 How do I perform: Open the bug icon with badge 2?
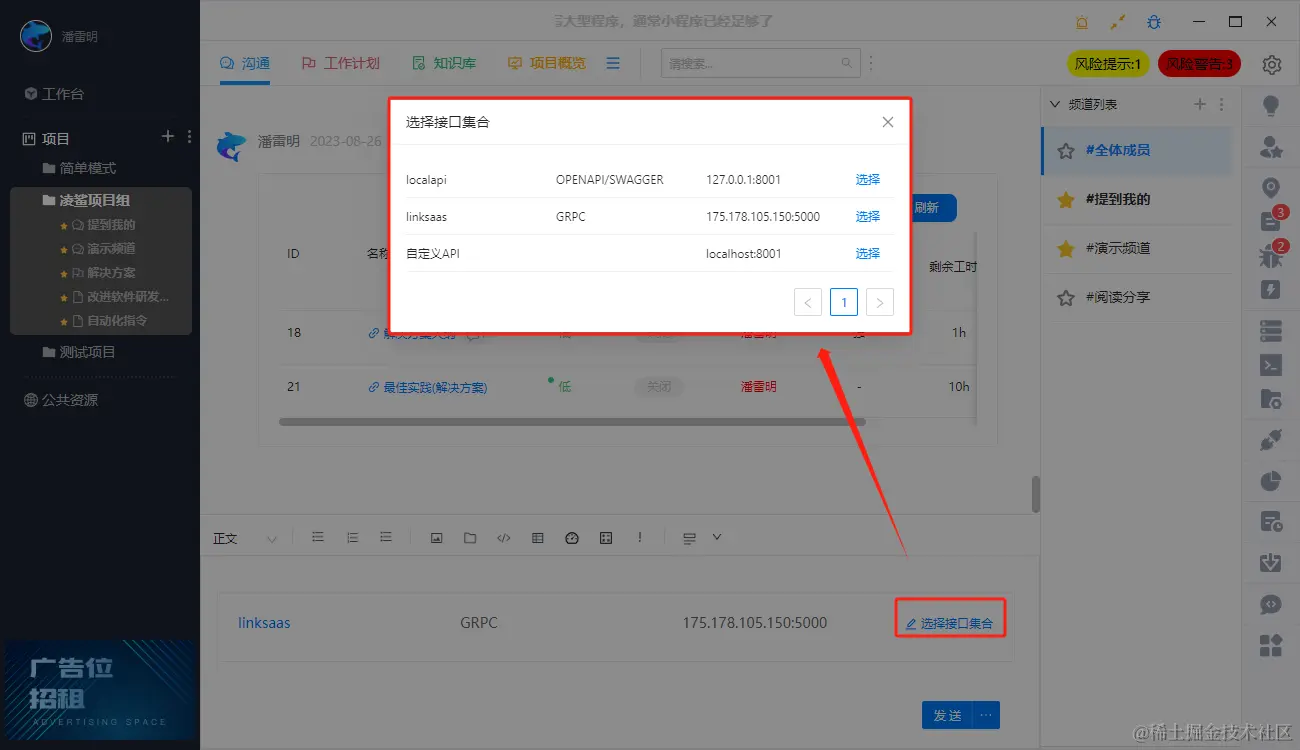point(1271,256)
